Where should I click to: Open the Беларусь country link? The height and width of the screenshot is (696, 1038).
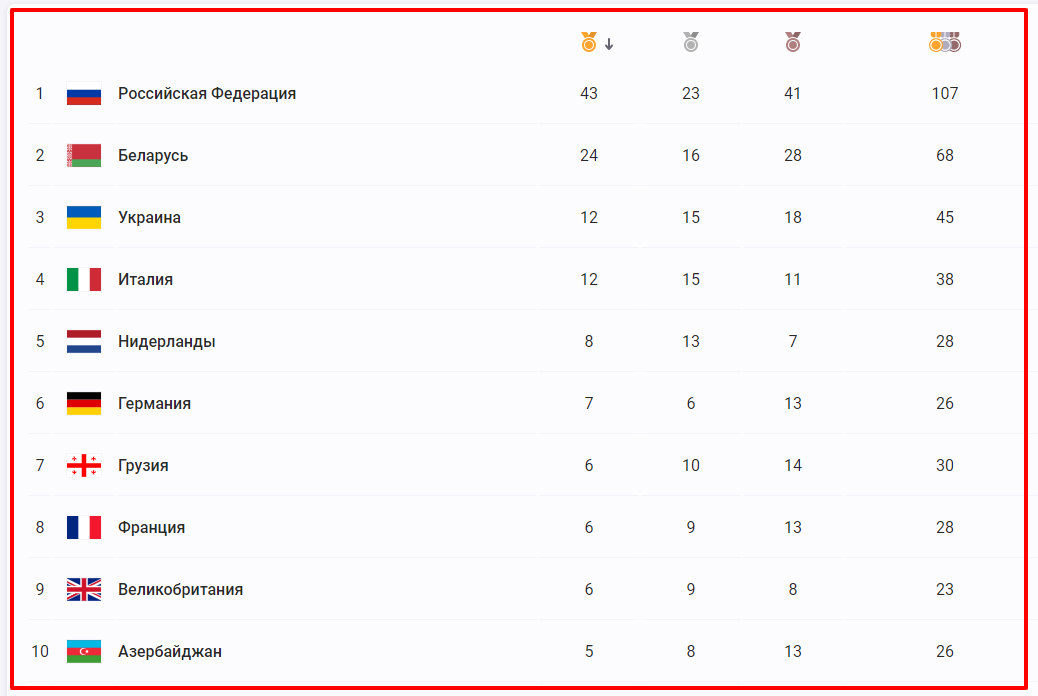[153, 156]
